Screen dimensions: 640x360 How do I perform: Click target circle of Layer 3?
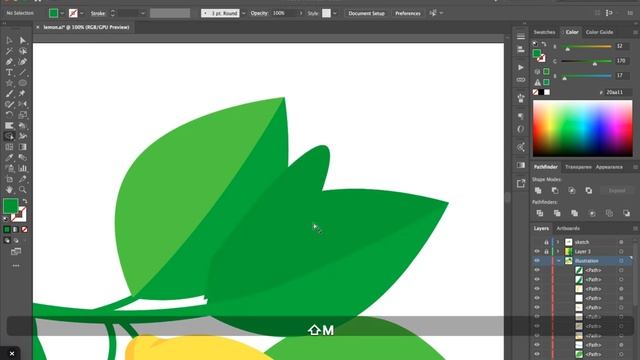pos(621,251)
